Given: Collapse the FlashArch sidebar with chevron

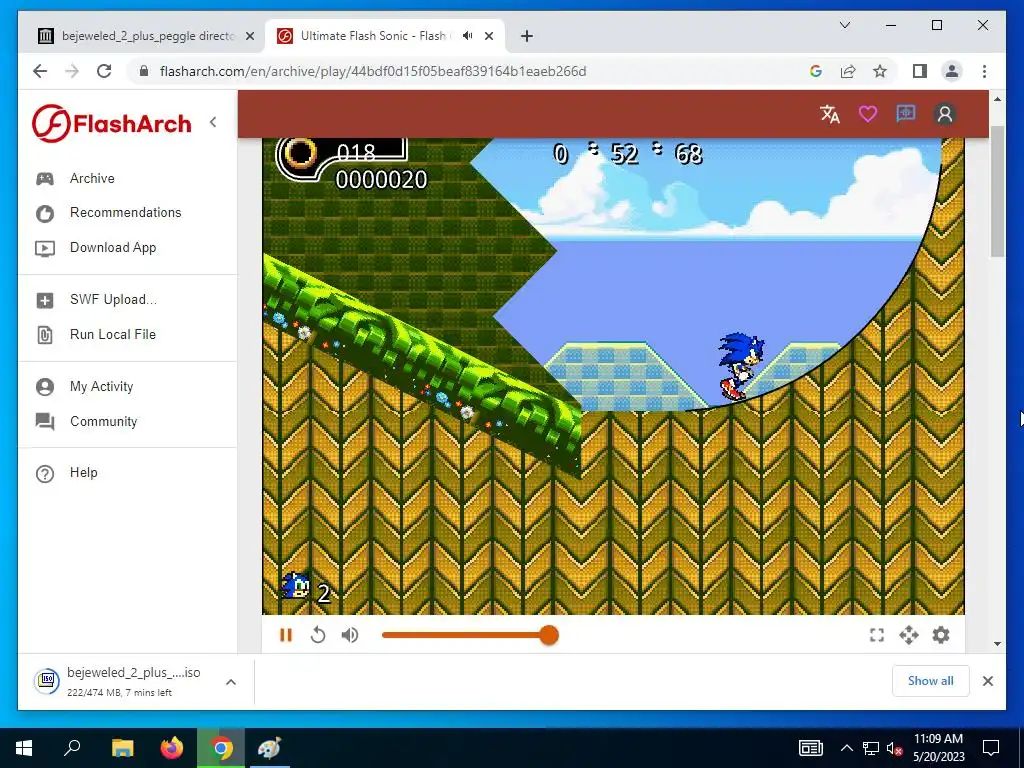Looking at the screenshot, I should coord(213,122).
